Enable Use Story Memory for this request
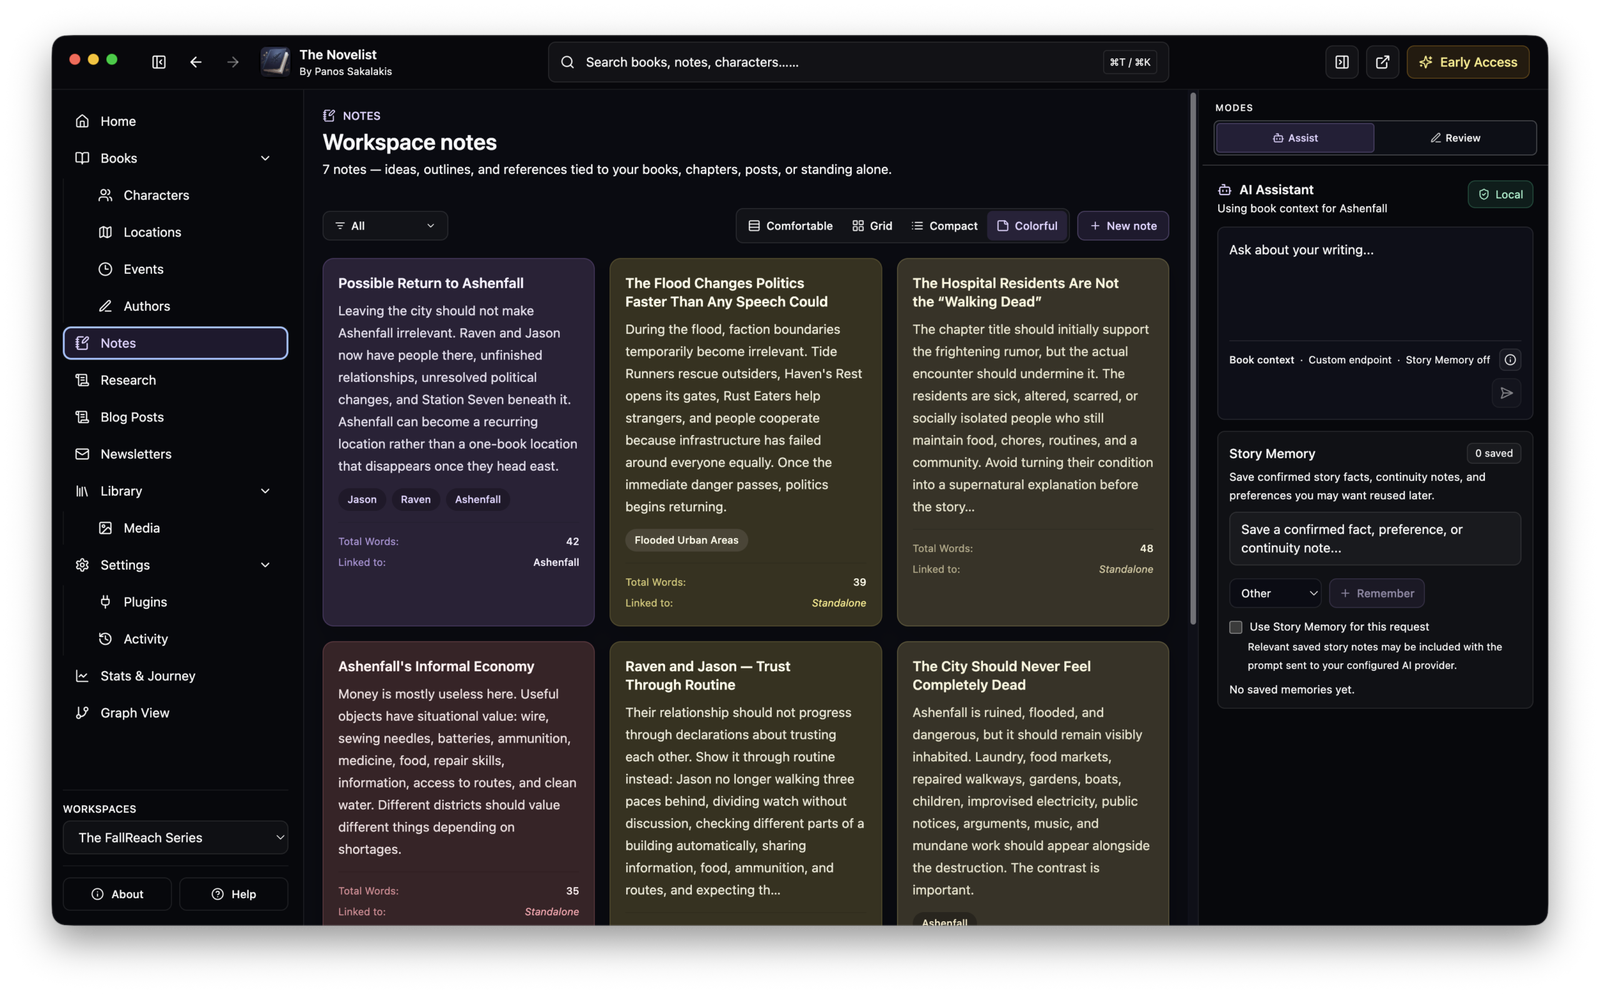Image resolution: width=1600 pixels, height=994 pixels. (x=1236, y=627)
